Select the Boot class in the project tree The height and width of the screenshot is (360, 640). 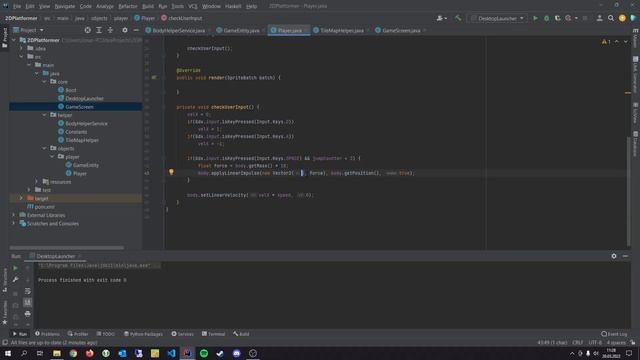pos(71,90)
